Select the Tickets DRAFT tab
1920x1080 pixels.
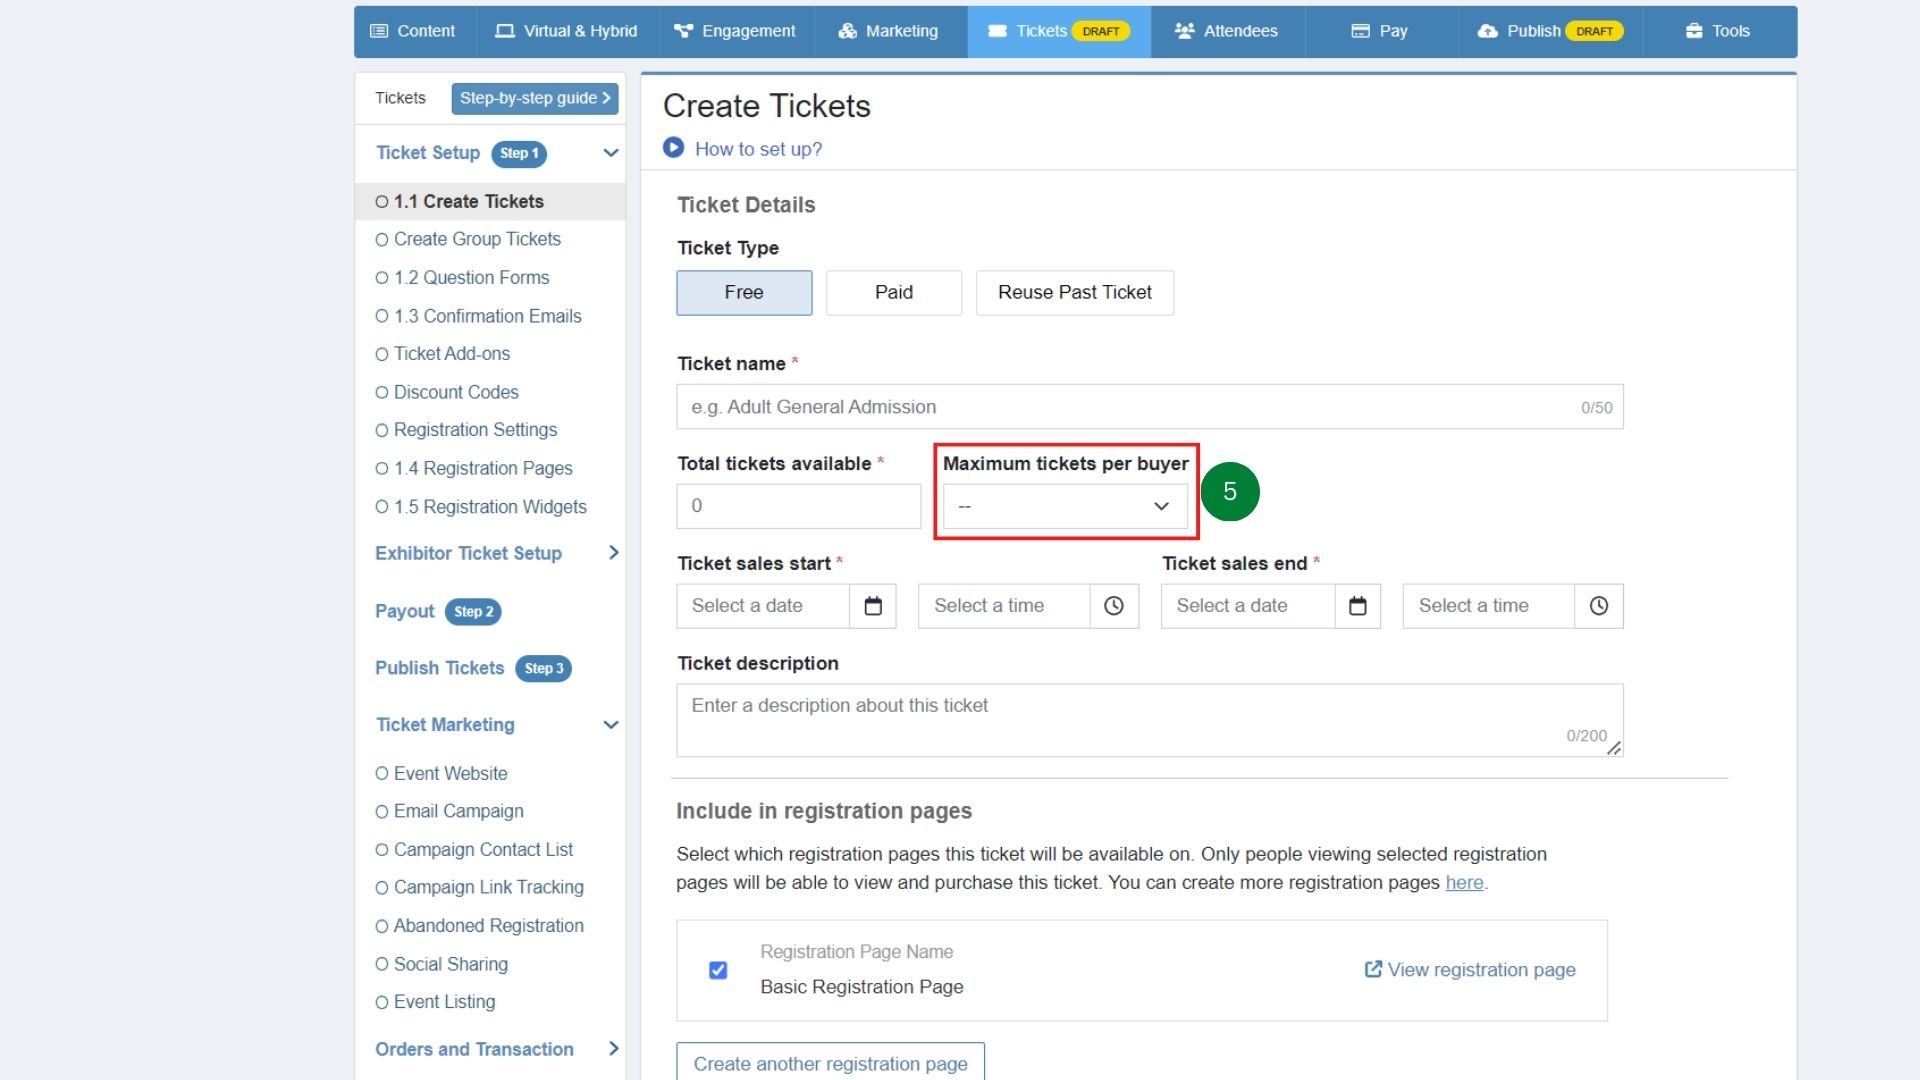pyautogui.click(x=1058, y=31)
